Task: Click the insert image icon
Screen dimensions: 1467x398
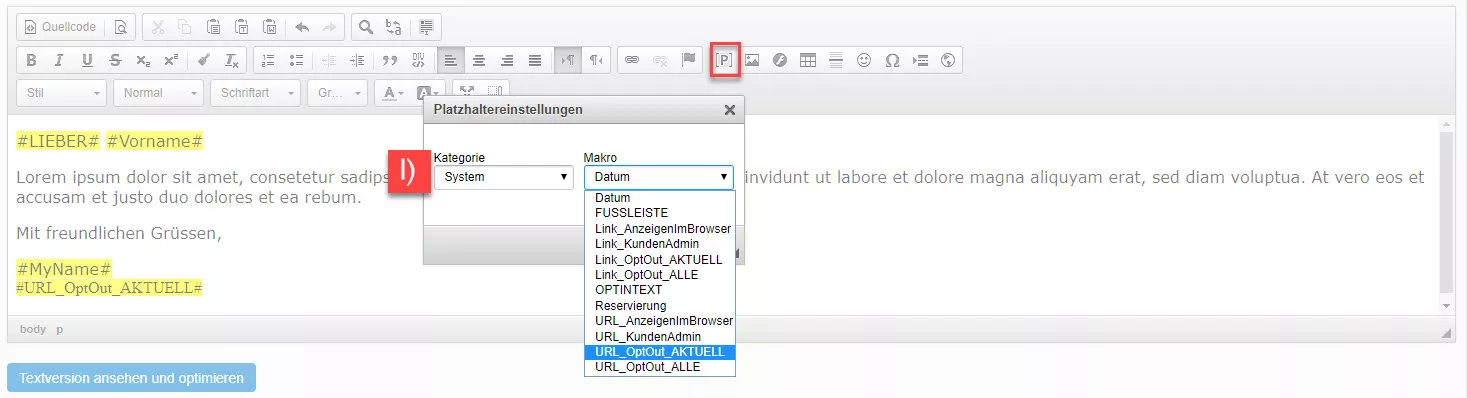Action: tap(752, 60)
